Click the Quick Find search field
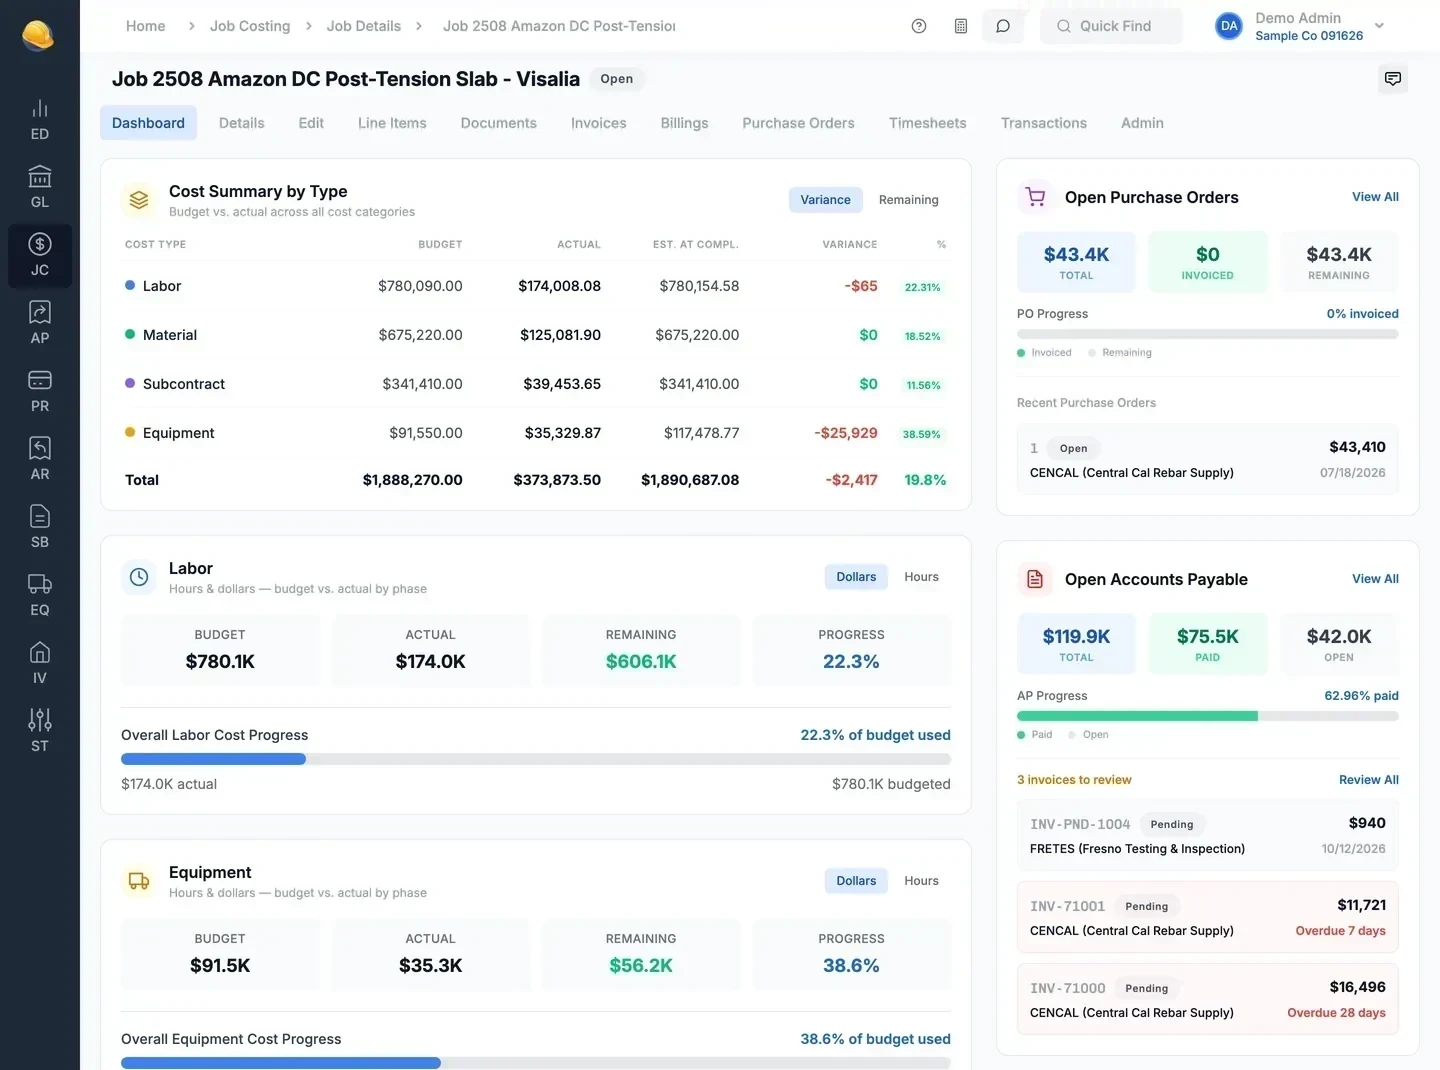 pos(1112,26)
